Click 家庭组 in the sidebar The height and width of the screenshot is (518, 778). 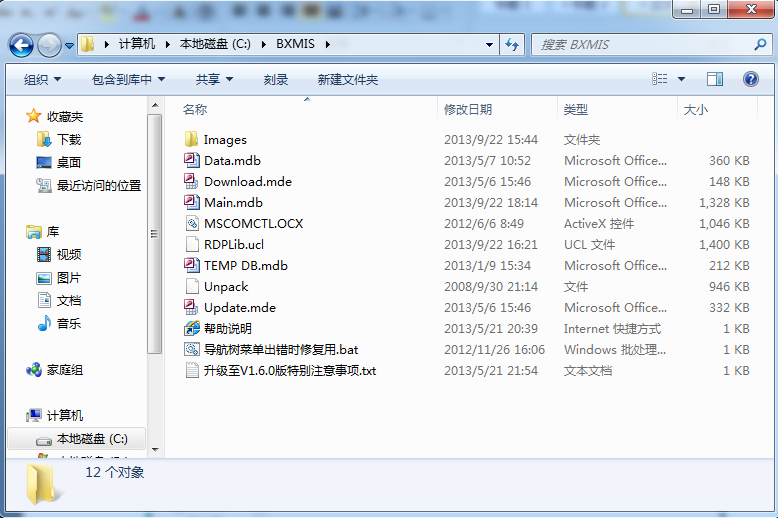[55, 370]
